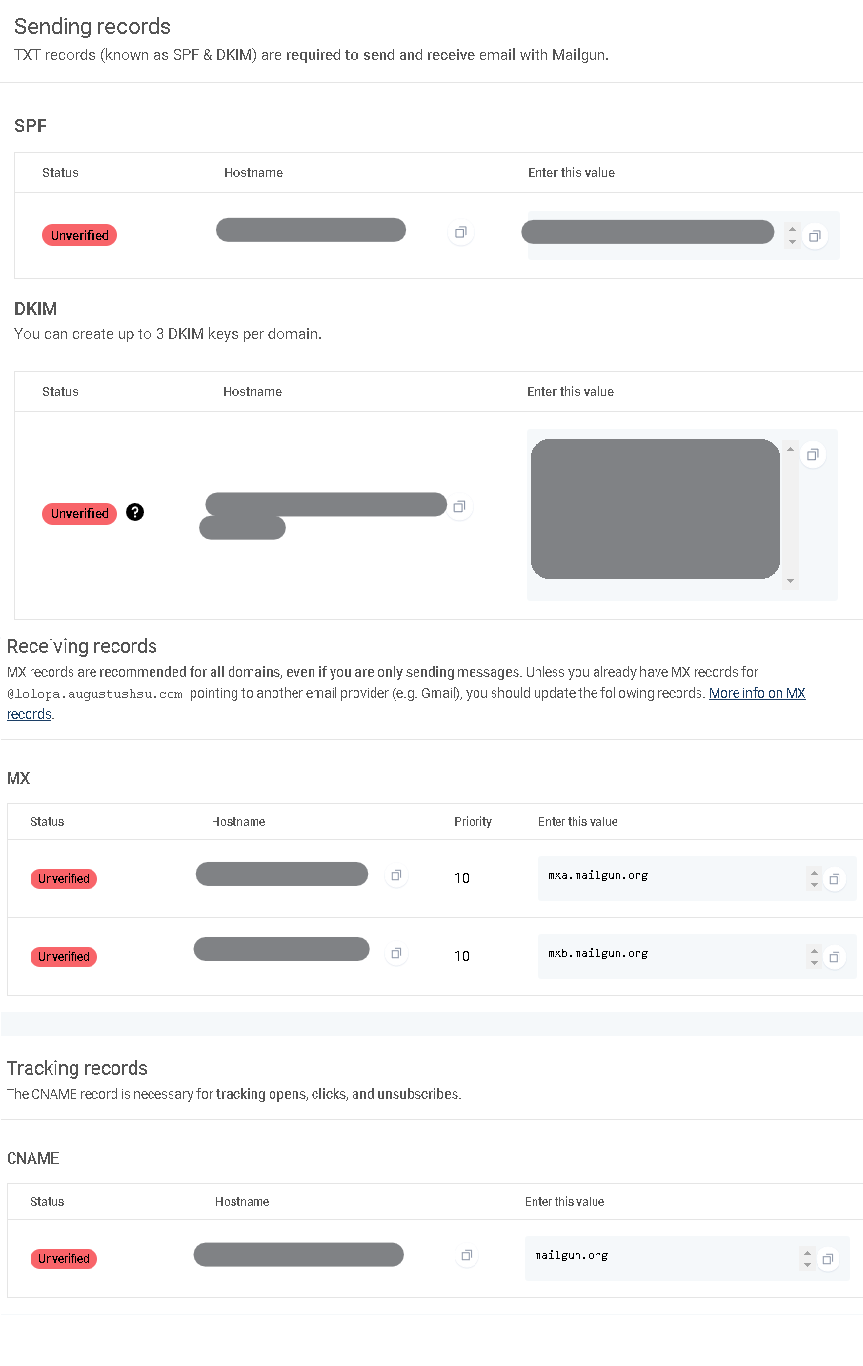The height and width of the screenshot is (1366, 863).
Task: Copy the DKIM record value
Action: [813, 455]
